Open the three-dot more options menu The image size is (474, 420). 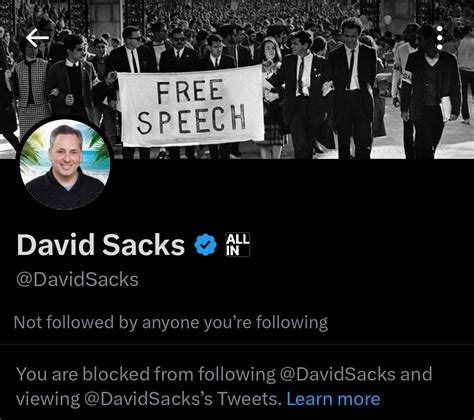(x=440, y=38)
